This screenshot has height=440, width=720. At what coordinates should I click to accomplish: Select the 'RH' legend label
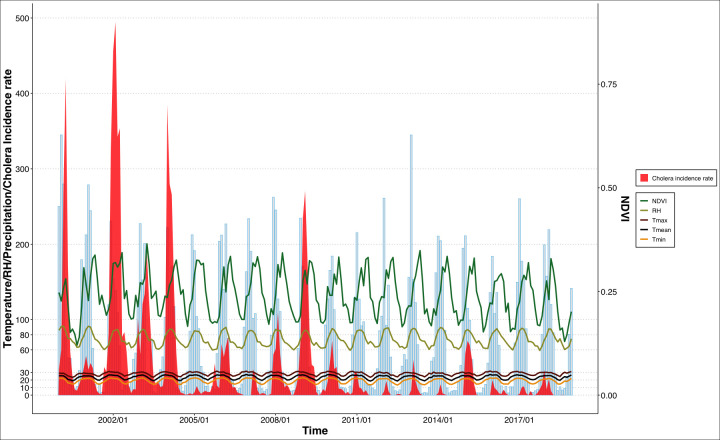[x=656, y=210]
